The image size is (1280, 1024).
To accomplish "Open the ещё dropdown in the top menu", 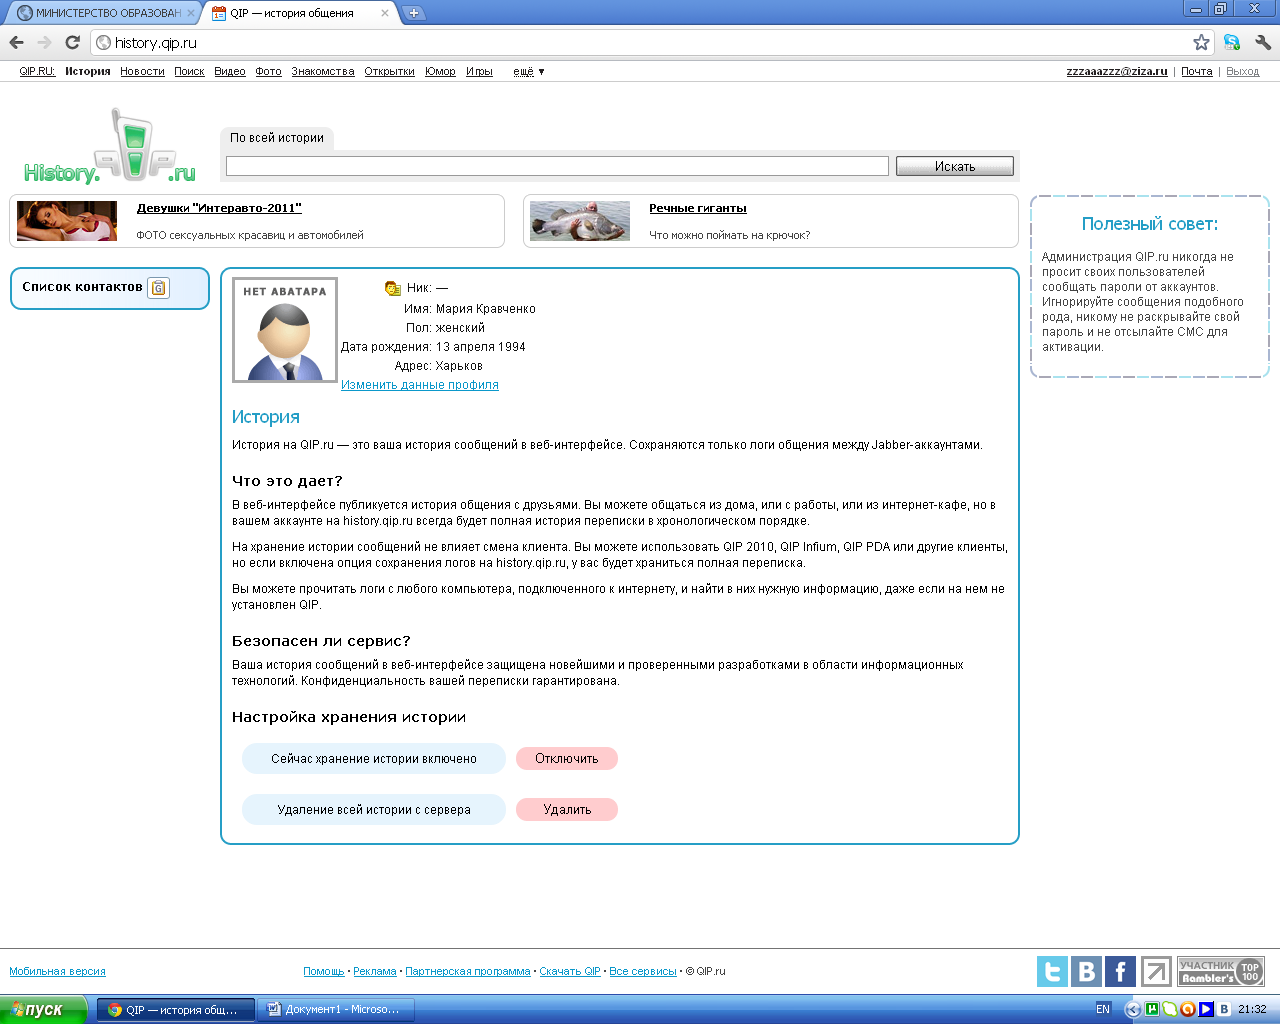I will coord(528,71).
